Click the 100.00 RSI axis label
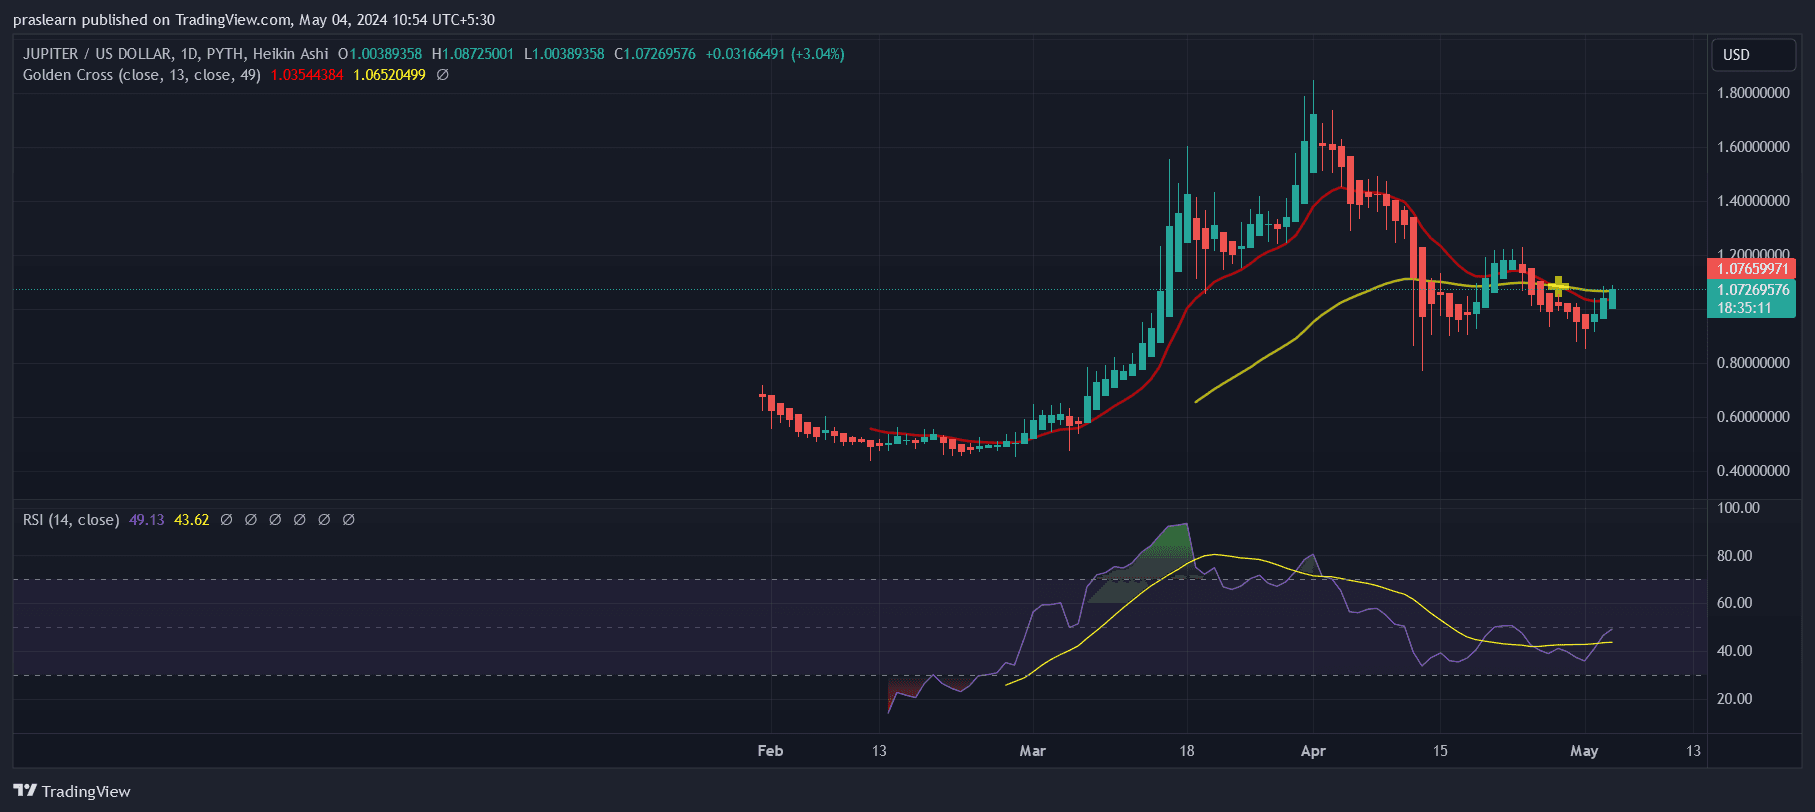Image resolution: width=1815 pixels, height=812 pixels. [1738, 508]
